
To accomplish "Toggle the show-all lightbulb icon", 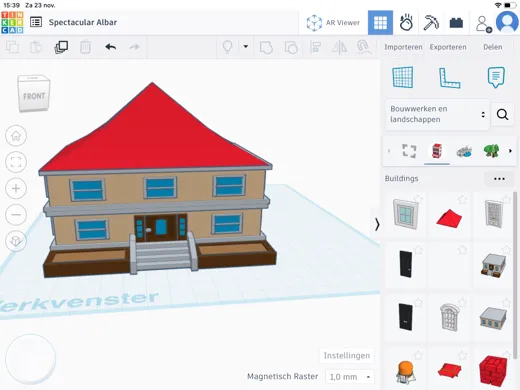I will tap(227, 47).
